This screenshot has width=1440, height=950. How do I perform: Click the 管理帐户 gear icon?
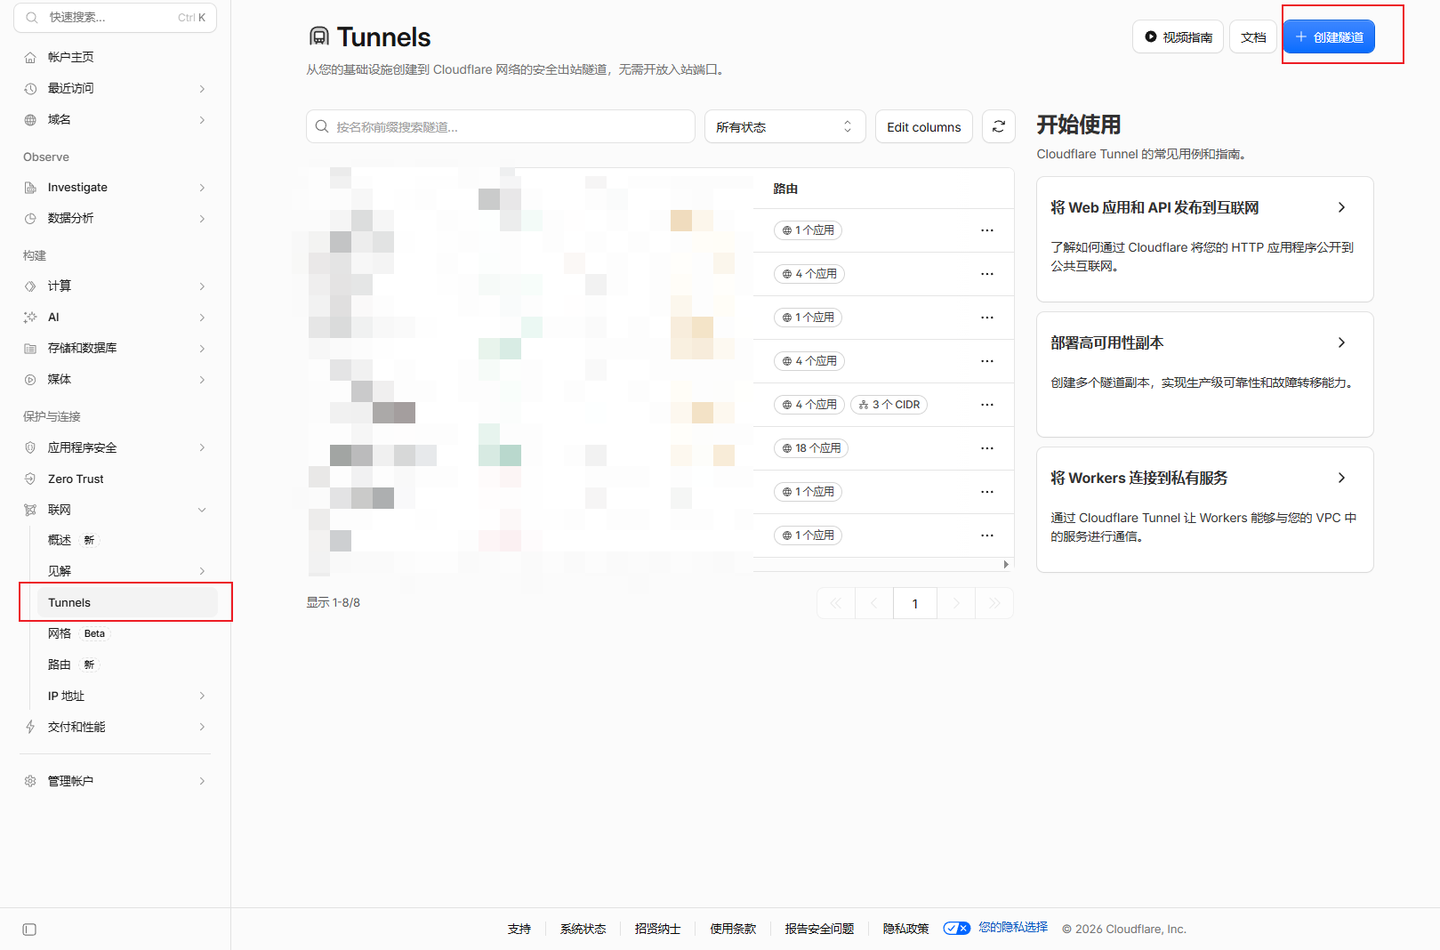(x=30, y=781)
